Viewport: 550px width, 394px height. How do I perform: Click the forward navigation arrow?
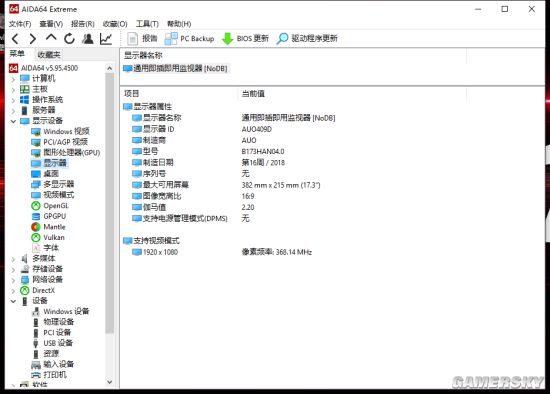pyautogui.click(x=33, y=39)
